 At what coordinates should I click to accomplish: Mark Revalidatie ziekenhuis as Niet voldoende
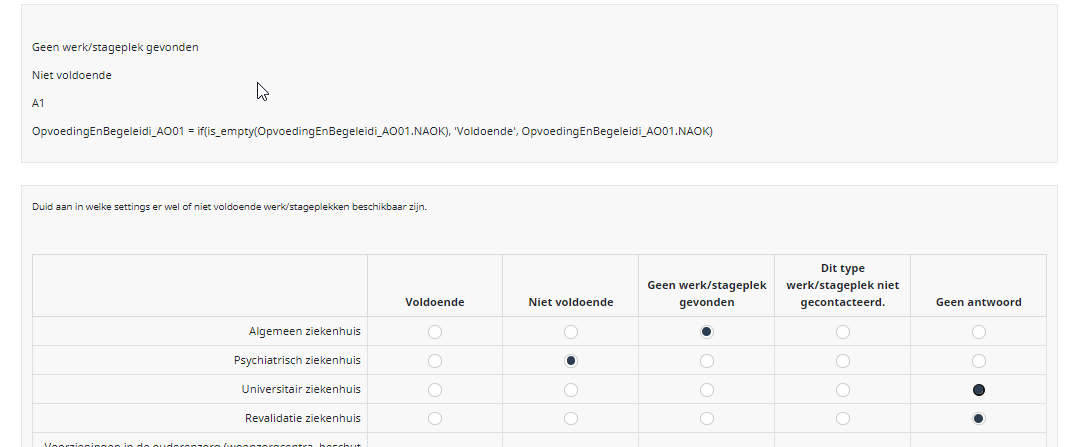tap(570, 418)
